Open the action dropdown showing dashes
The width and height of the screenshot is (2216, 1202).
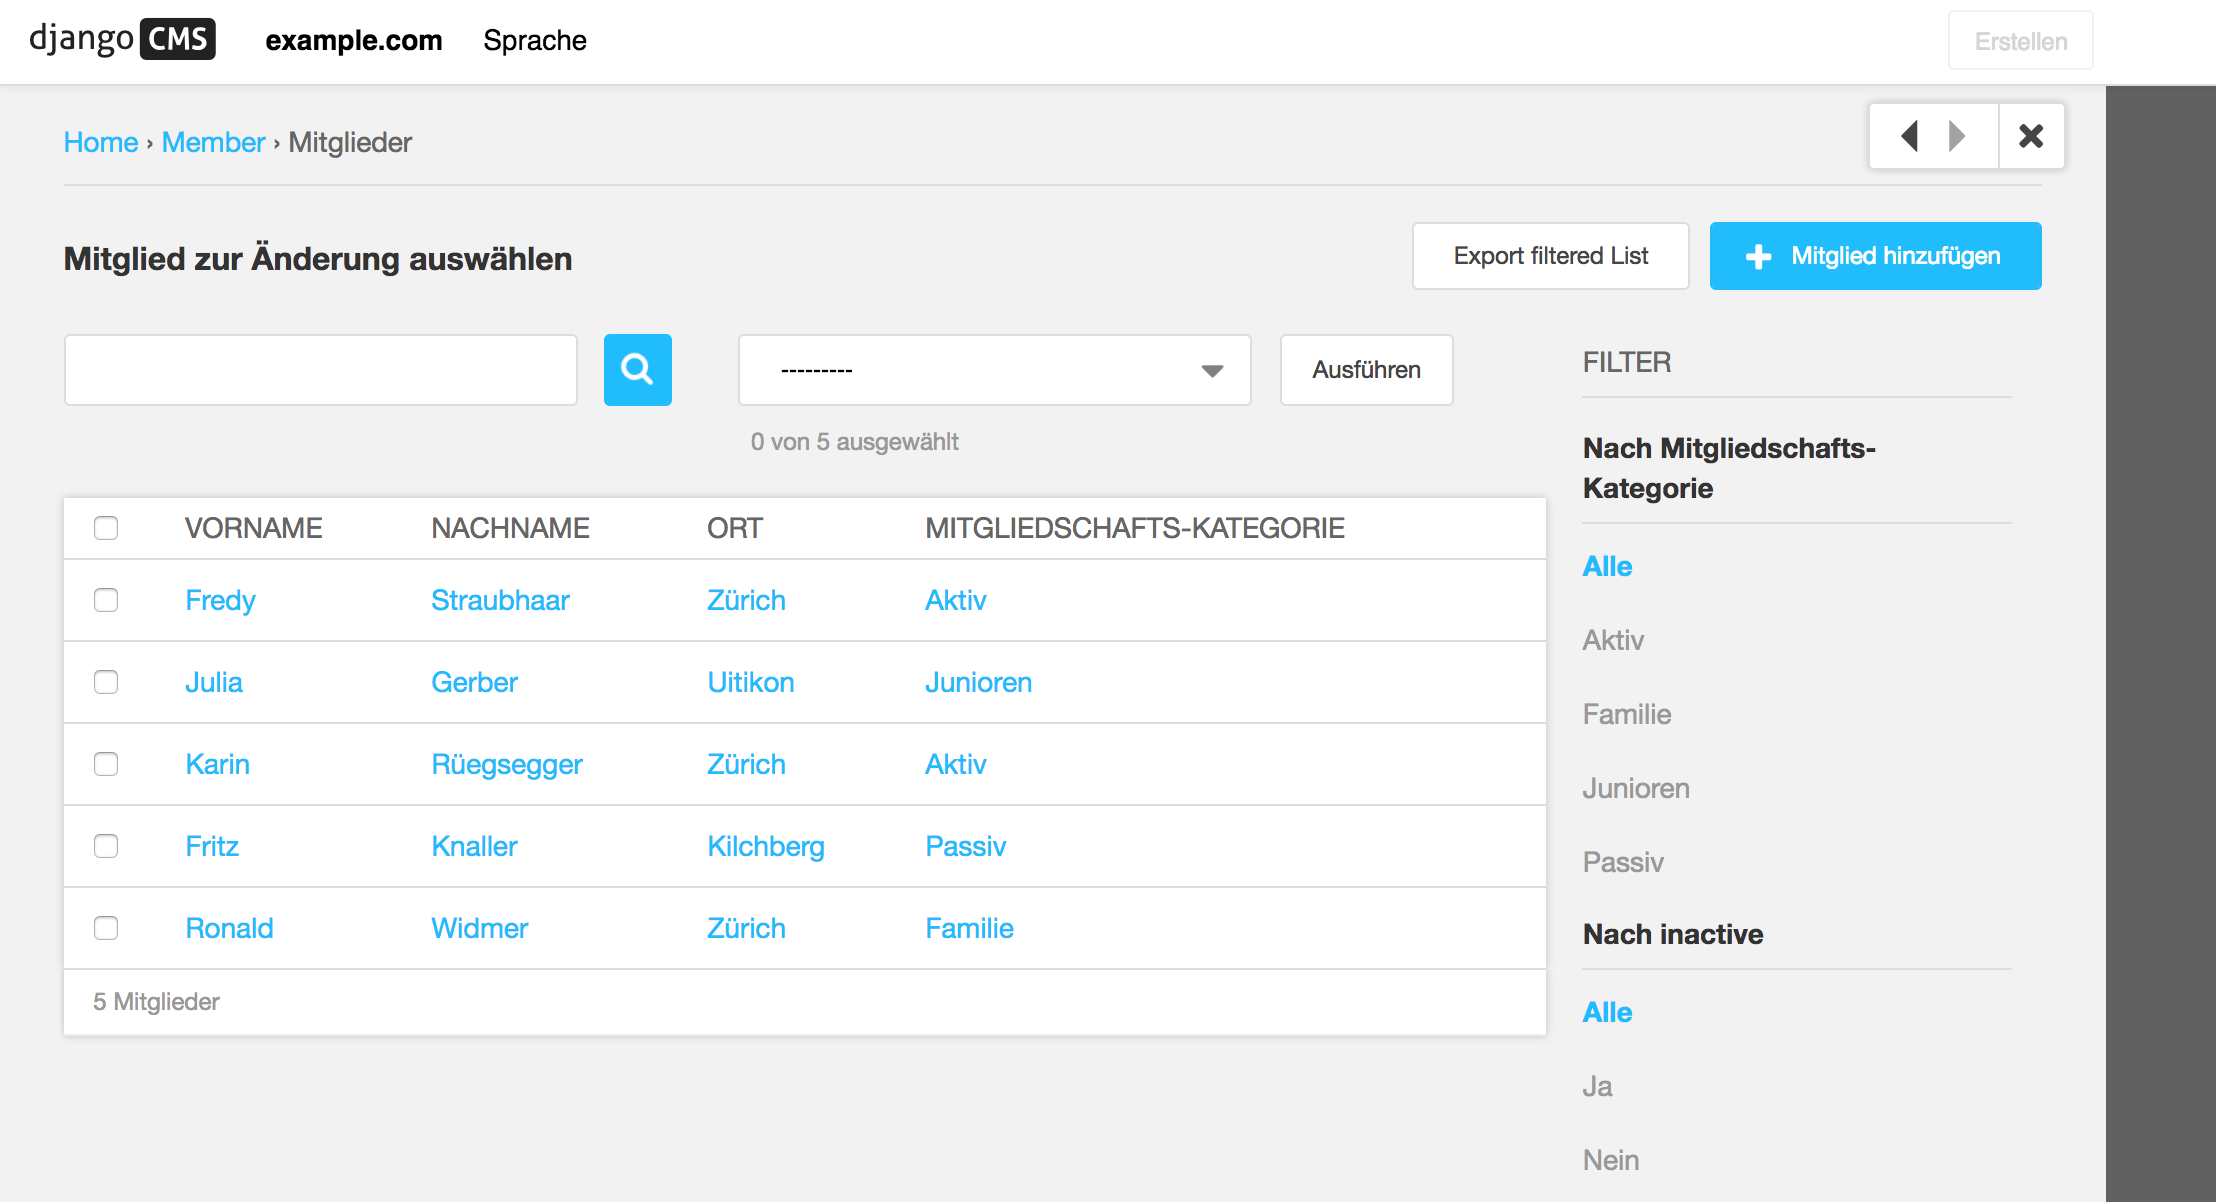click(995, 370)
